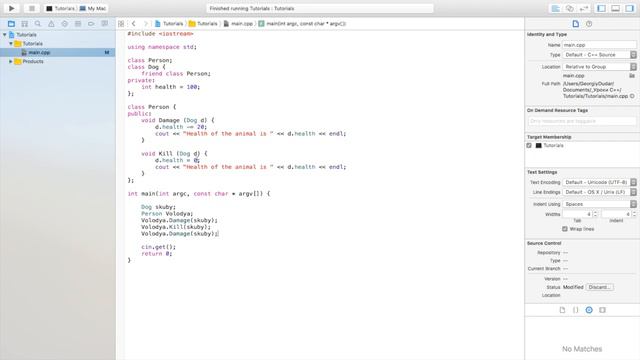Click activity status Finished running Tutorials
Image resolution: width=640 pixels, height=360 pixels.
320,8
